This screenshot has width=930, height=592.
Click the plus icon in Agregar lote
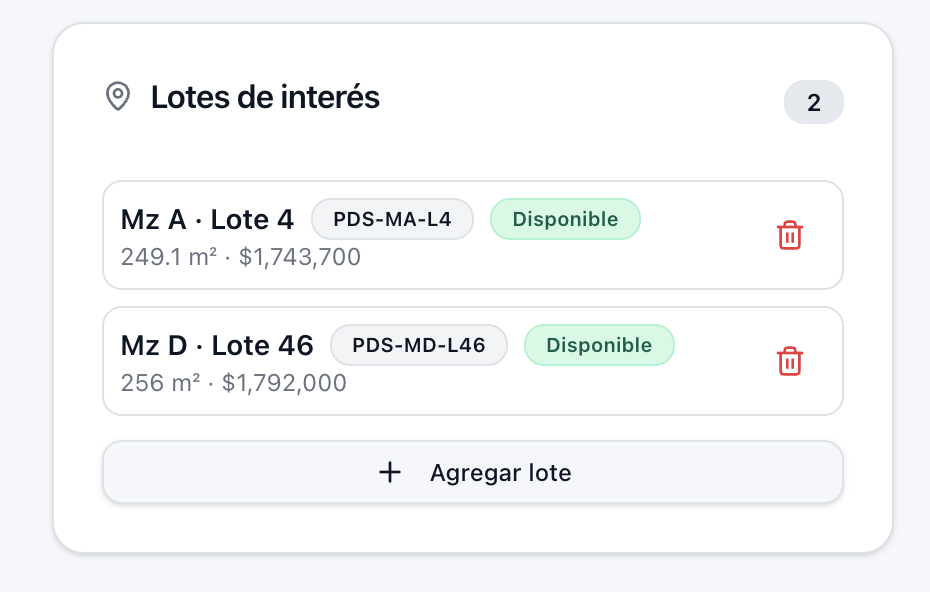click(x=390, y=473)
